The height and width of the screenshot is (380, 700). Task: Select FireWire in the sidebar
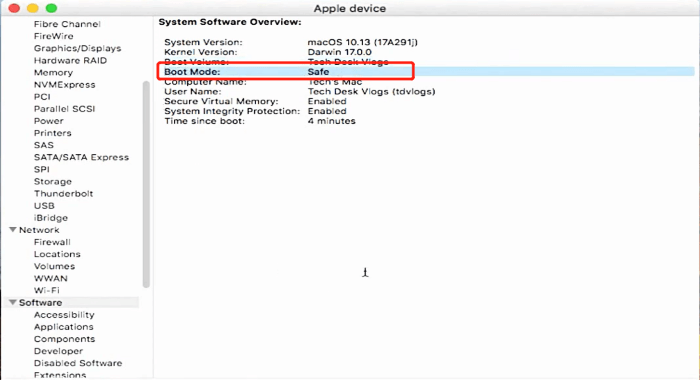point(54,36)
